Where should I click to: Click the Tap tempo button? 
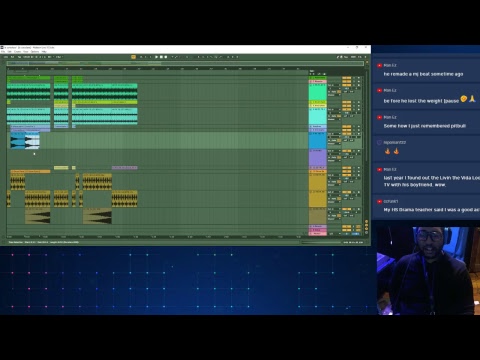coord(19,57)
